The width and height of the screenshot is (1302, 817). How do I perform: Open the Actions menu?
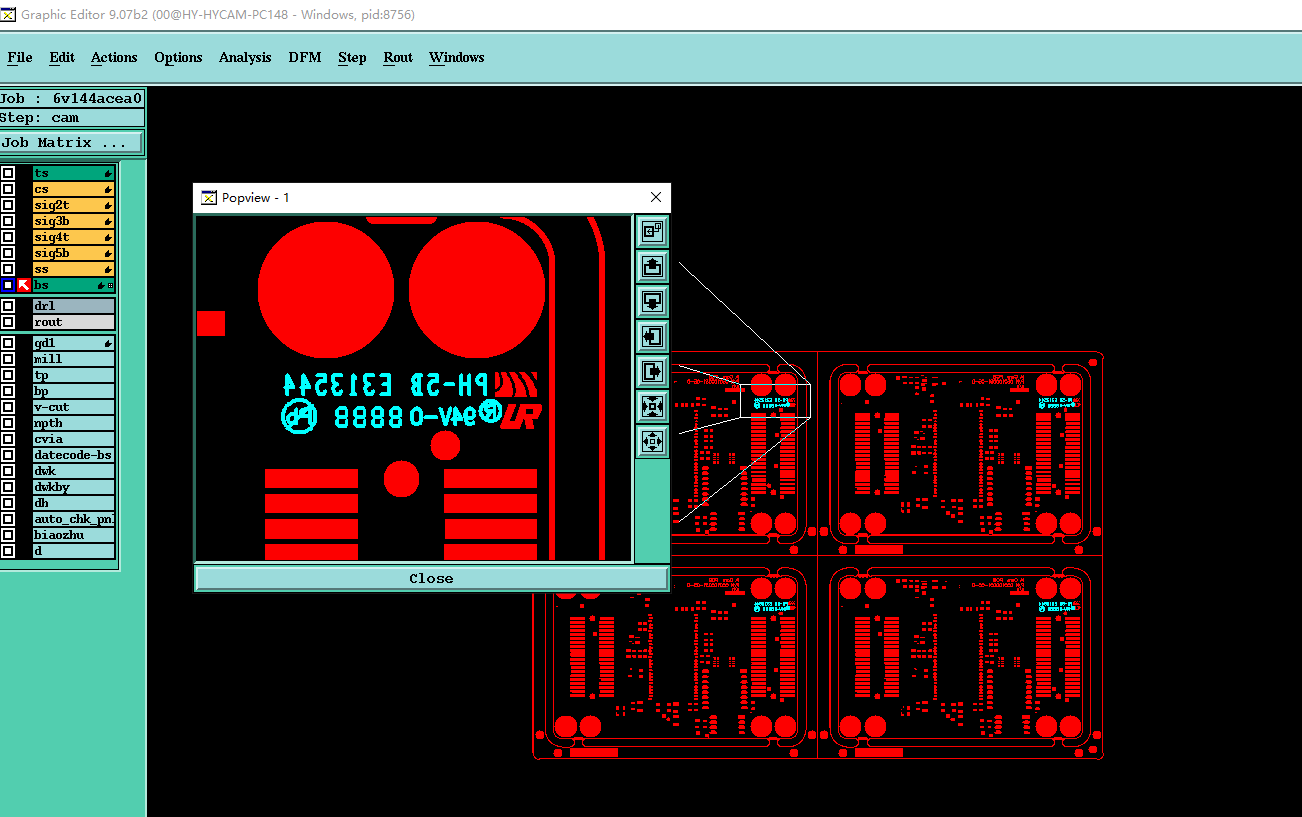(114, 57)
